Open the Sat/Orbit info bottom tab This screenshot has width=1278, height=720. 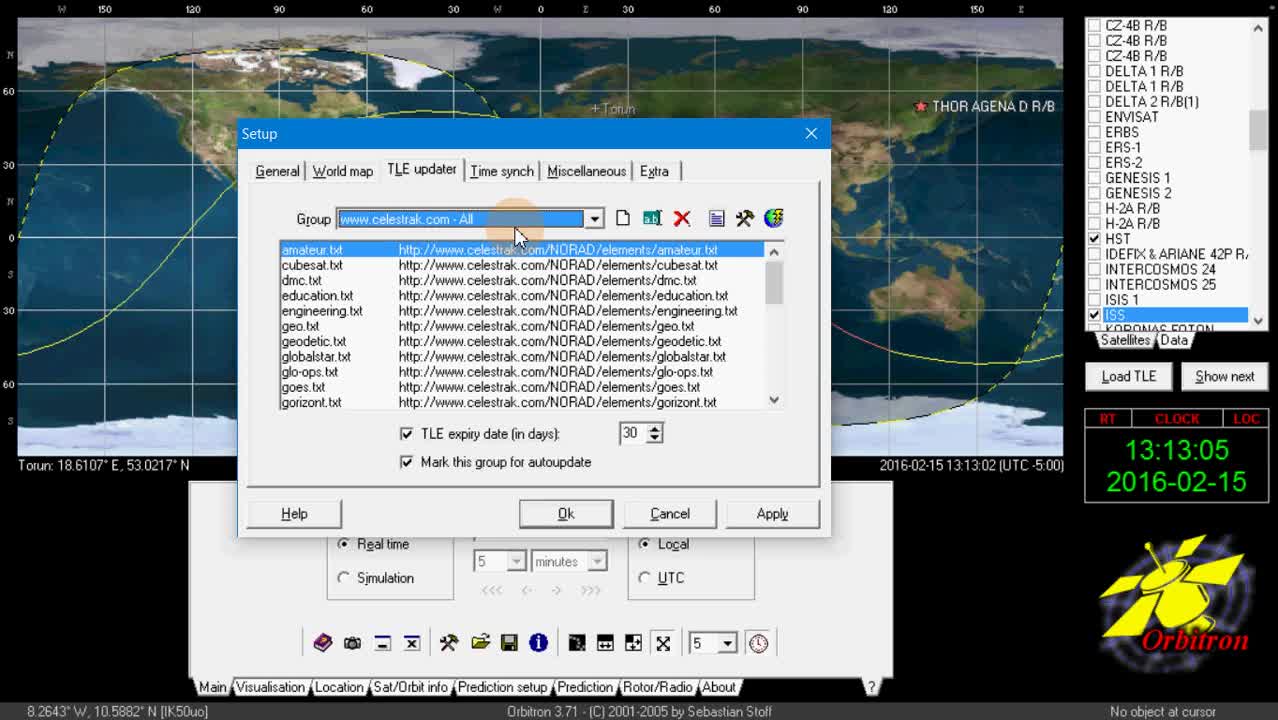pos(410,687)
